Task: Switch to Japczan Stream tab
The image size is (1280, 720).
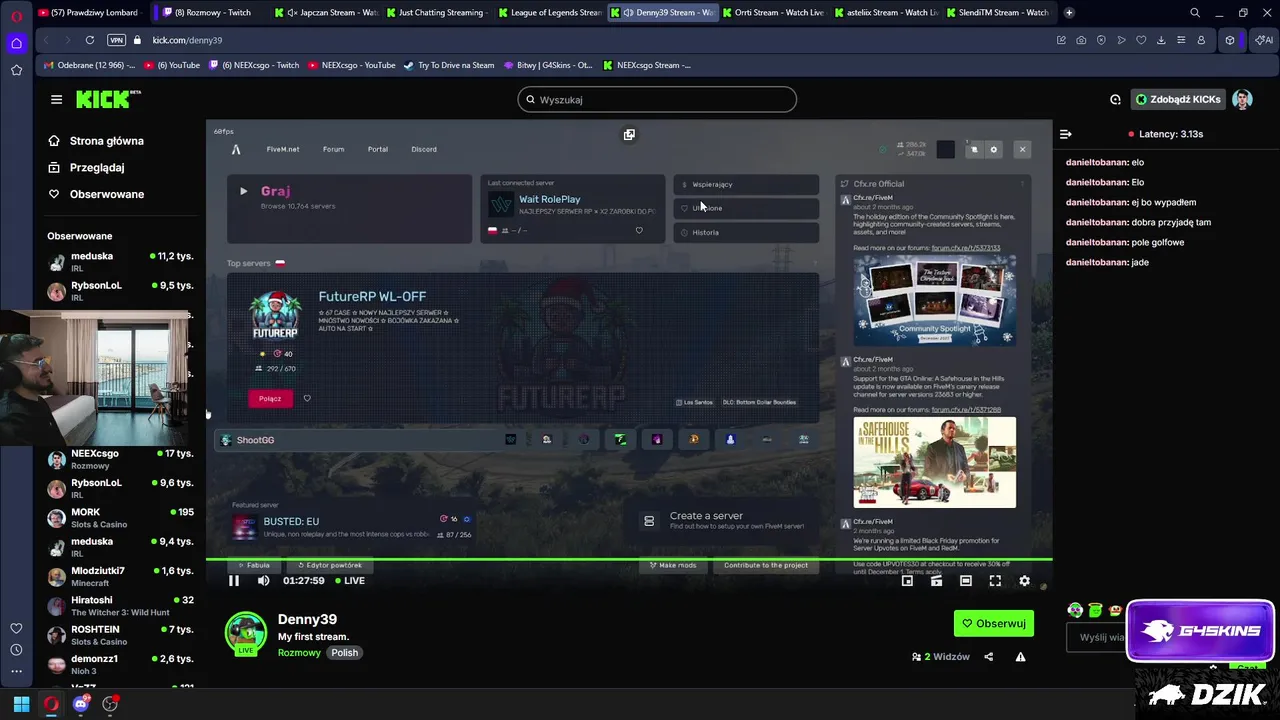Action: click(326, 13)
